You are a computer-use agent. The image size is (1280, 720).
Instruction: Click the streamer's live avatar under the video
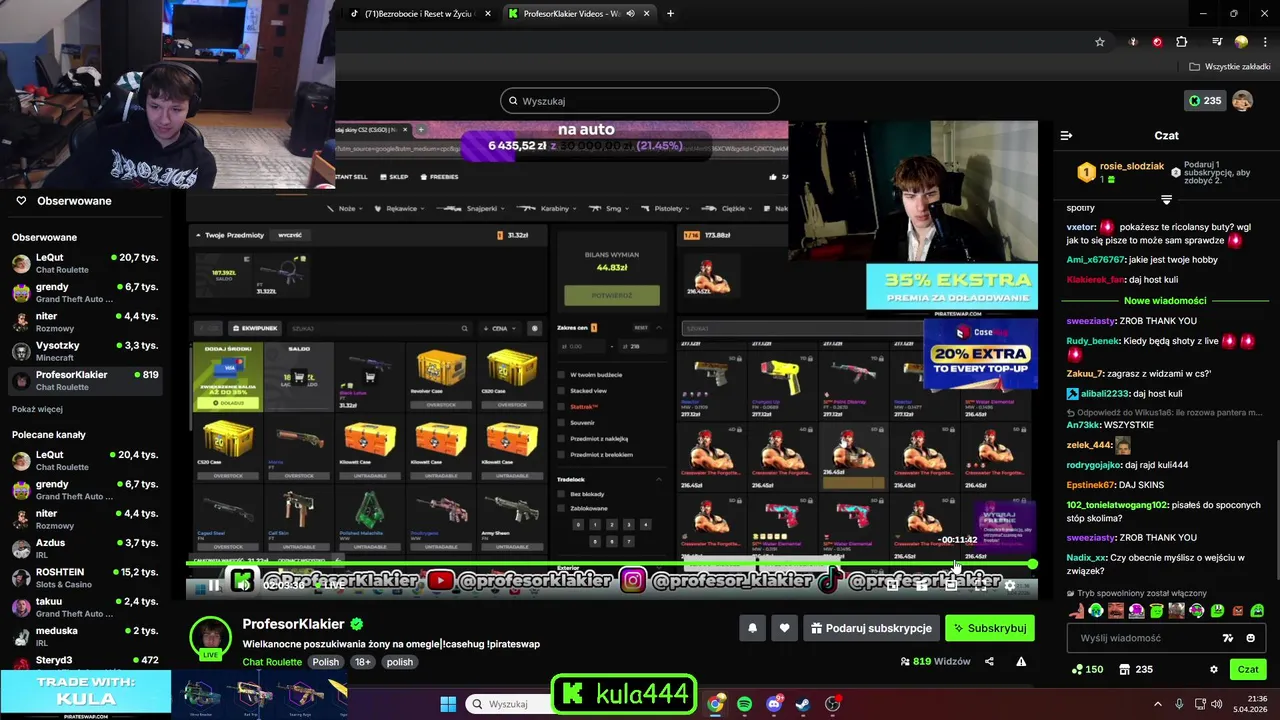(x=211, y=640)
